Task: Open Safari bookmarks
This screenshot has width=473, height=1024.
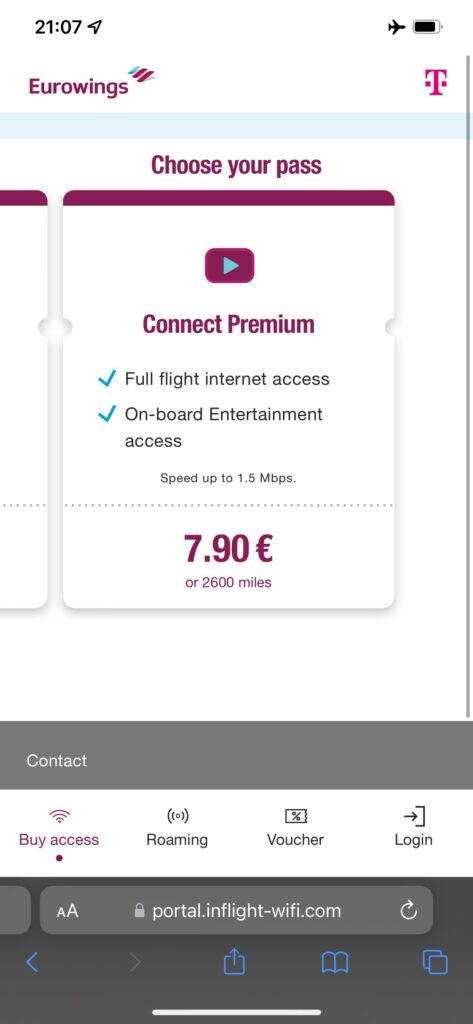Action: click(334, 962)
